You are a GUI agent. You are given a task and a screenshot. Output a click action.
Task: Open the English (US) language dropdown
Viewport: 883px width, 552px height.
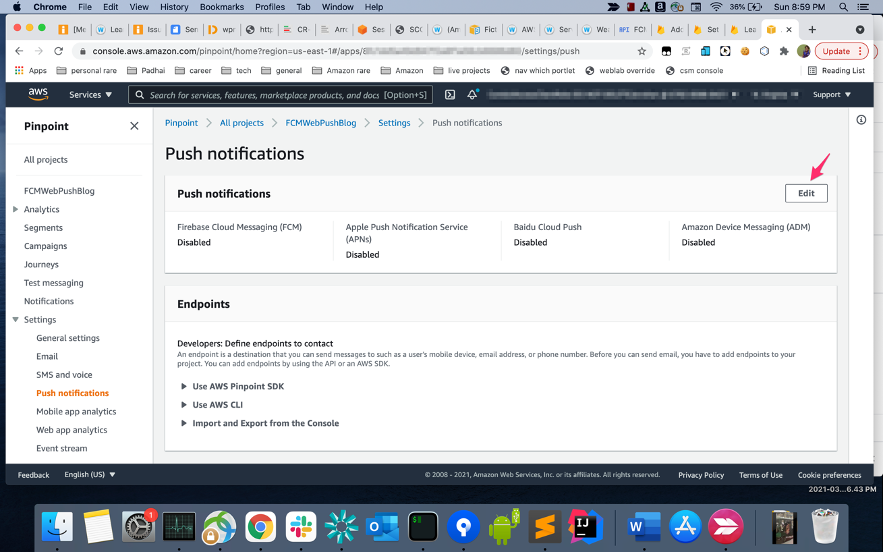coord(90,474)
